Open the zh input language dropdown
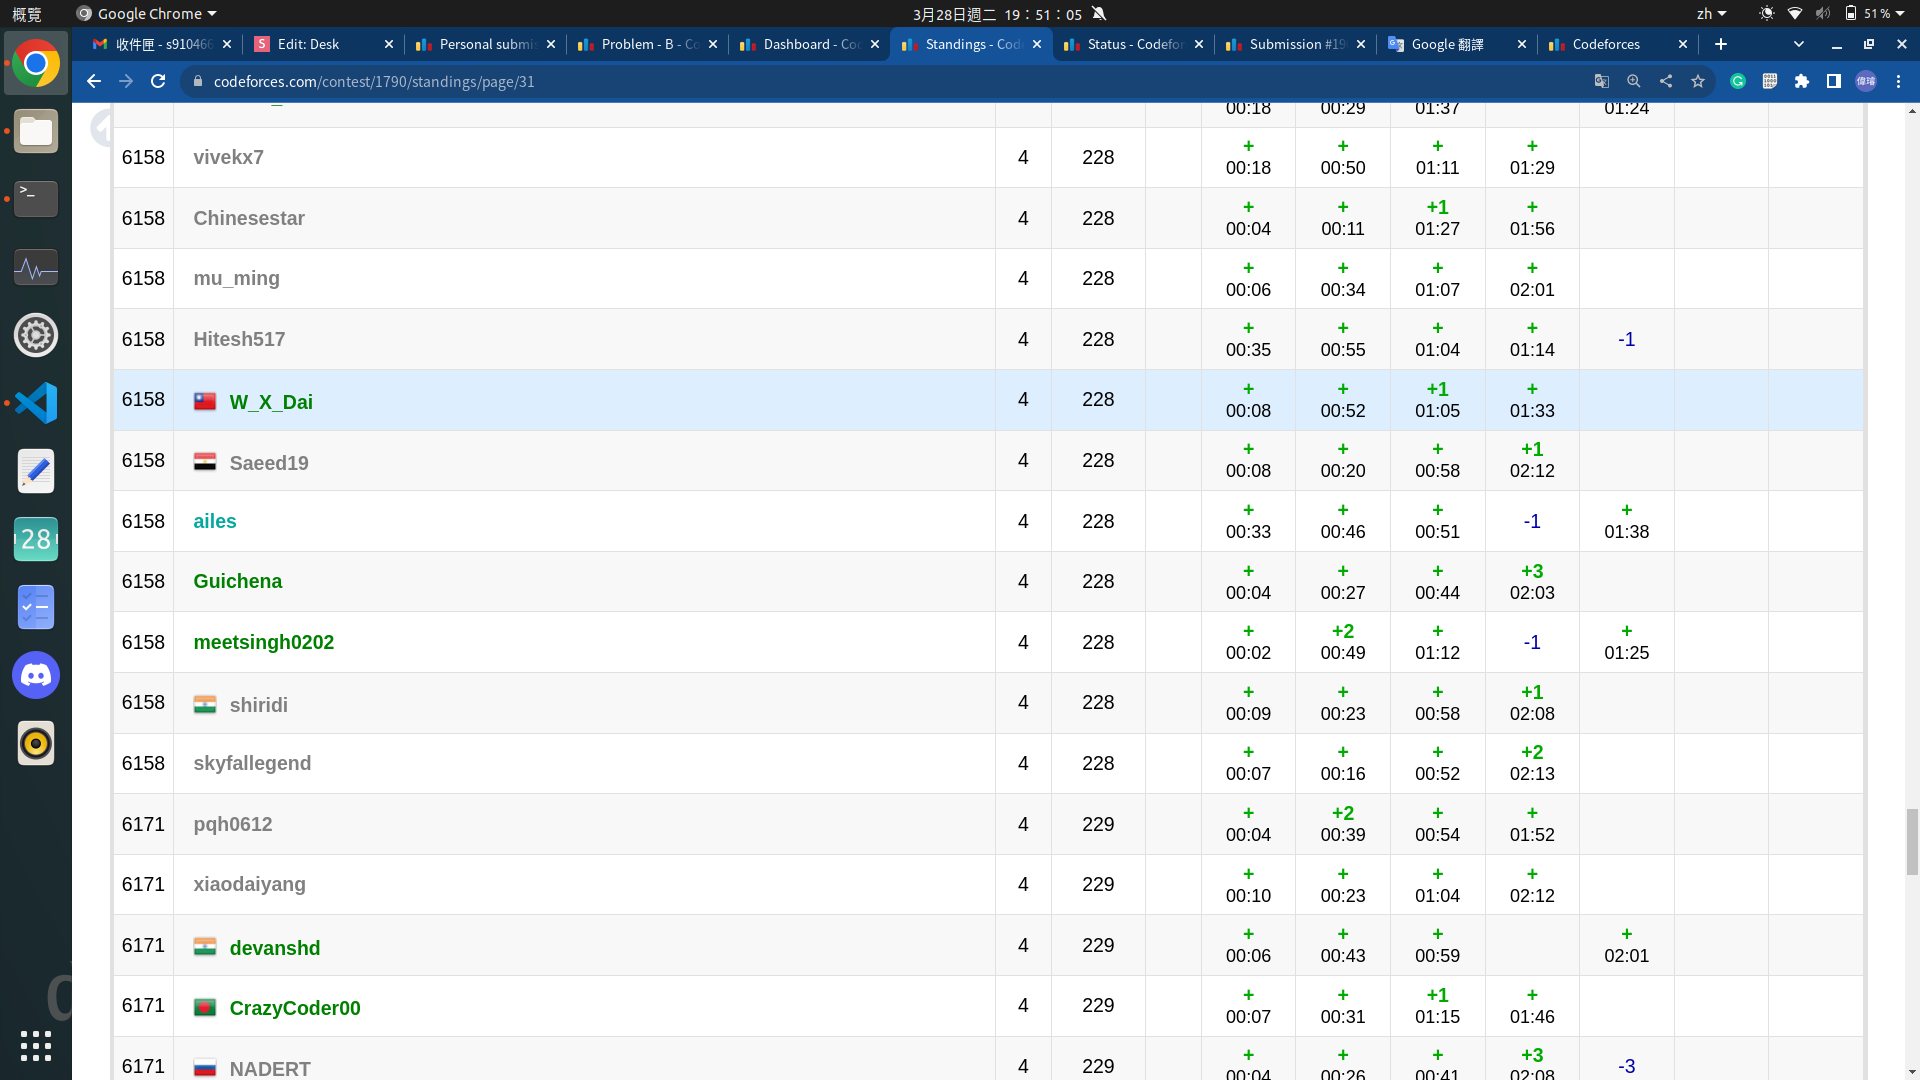 (x=1711, y=14)
